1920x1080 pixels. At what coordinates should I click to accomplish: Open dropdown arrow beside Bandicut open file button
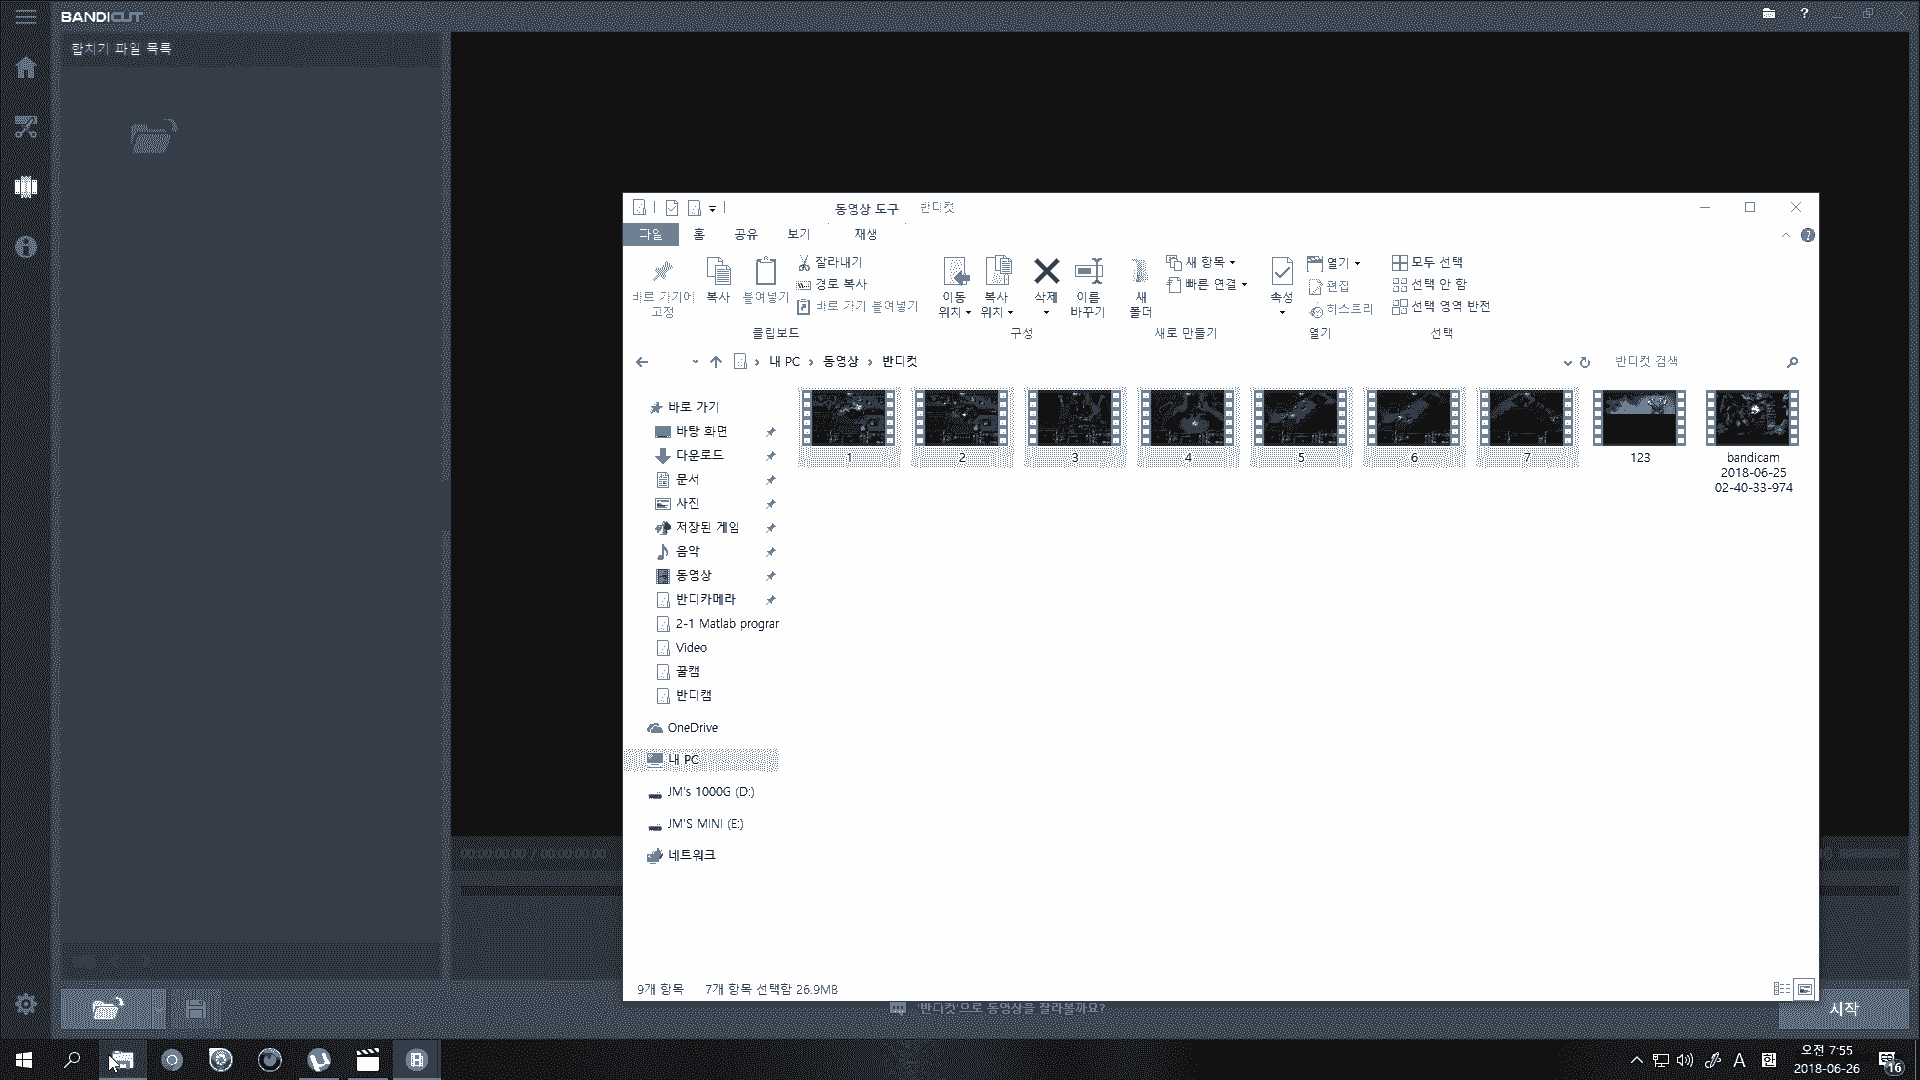(x=159, y=1009)
